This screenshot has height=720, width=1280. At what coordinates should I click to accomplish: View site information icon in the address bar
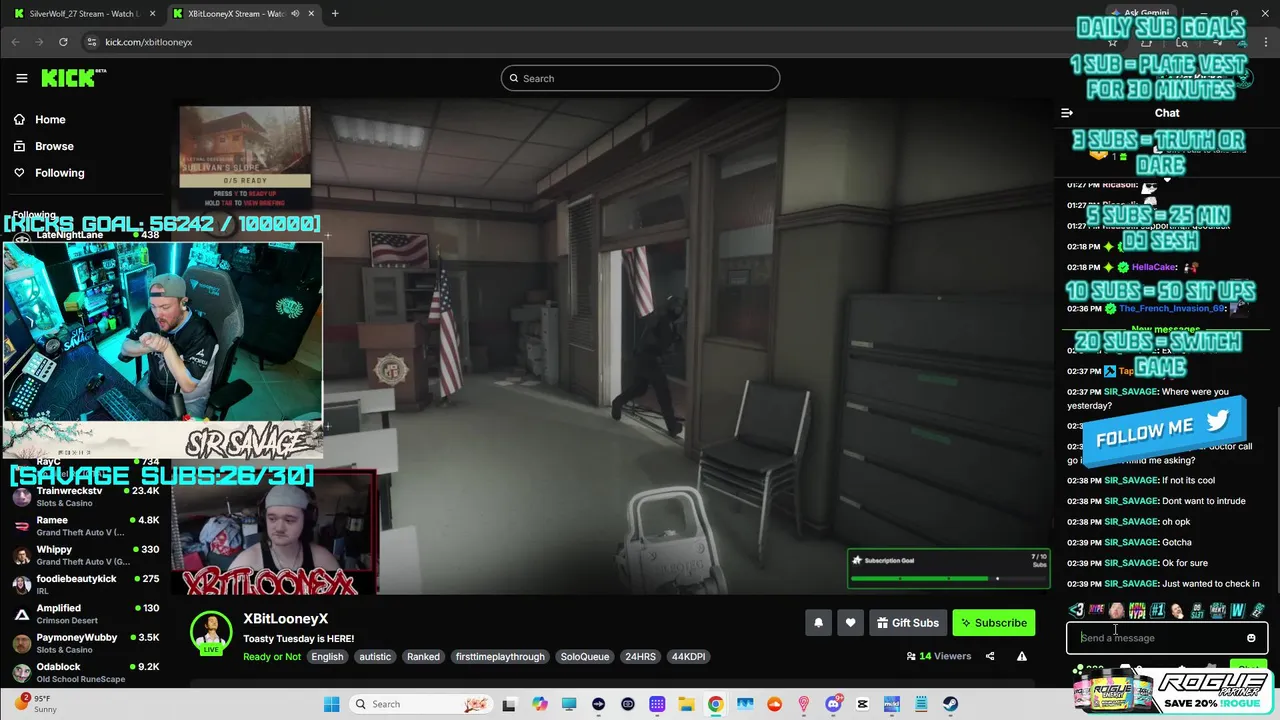pyautogui.click(x=92, y=42)
